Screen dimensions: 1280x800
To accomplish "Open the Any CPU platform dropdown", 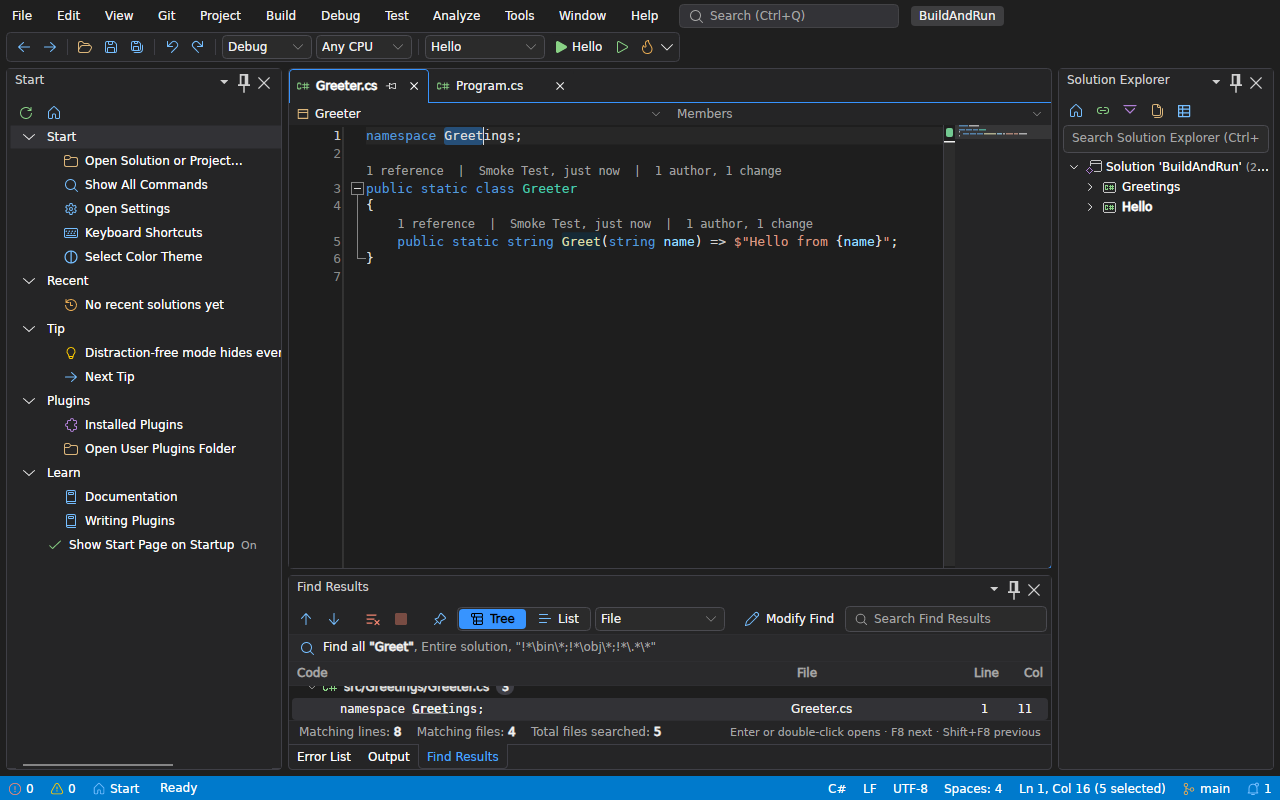I will 364,47.
